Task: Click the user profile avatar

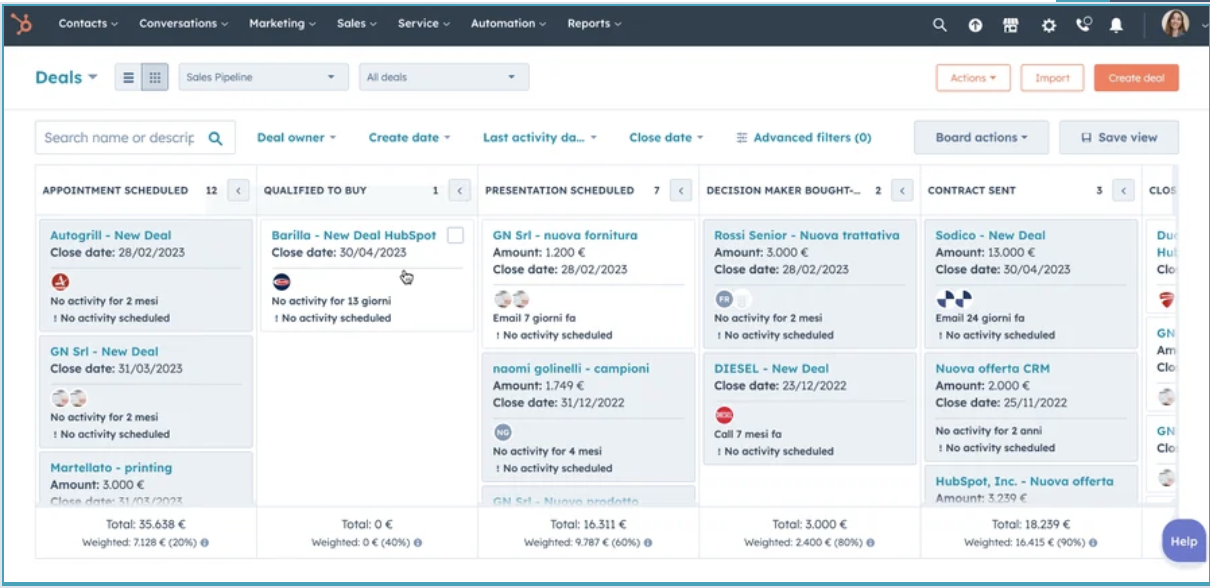Action: [1175, 24]
